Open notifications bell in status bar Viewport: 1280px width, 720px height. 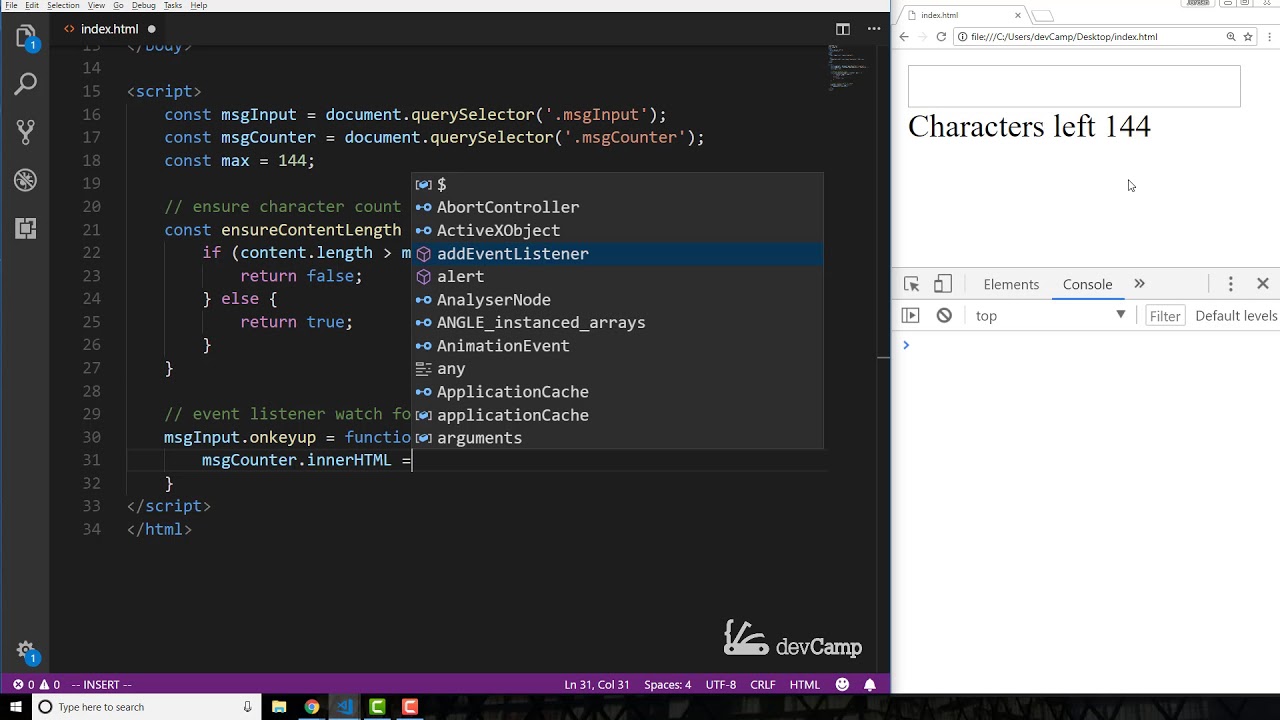(870, 685)
